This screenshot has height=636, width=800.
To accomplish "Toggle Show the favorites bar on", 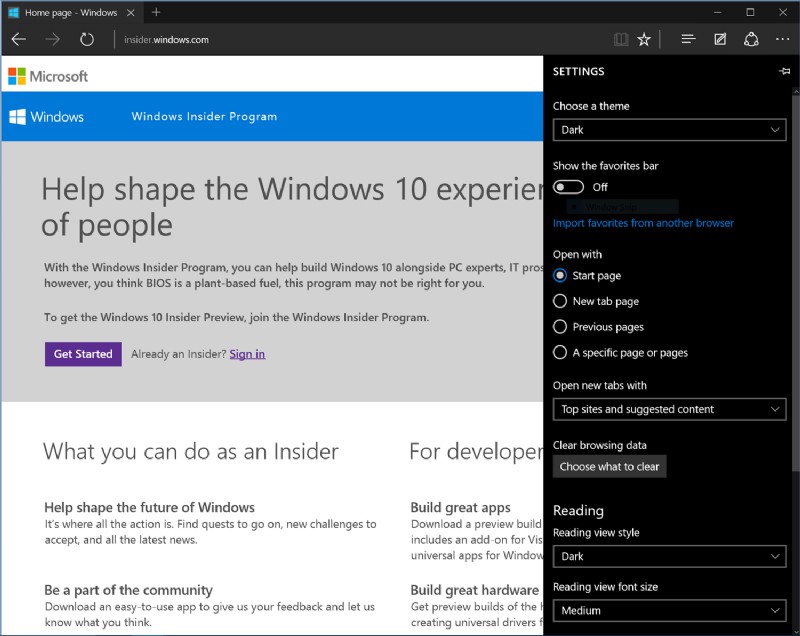I will (568, 186).
